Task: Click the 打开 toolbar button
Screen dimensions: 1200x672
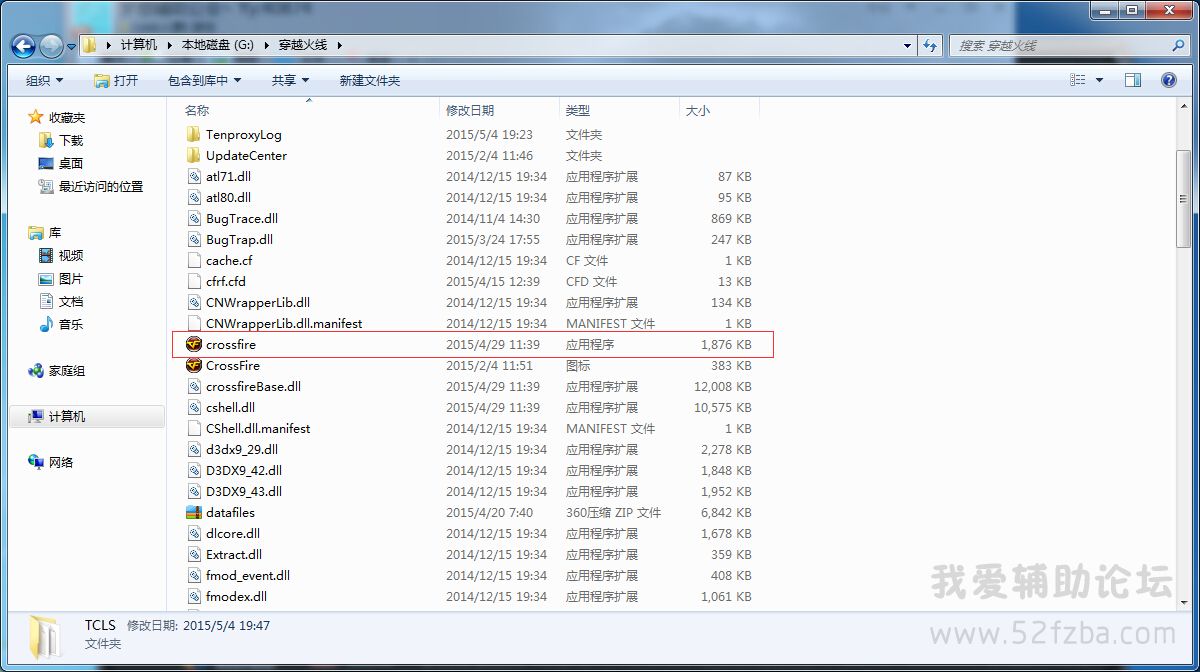Action: (x=116, y=80)
